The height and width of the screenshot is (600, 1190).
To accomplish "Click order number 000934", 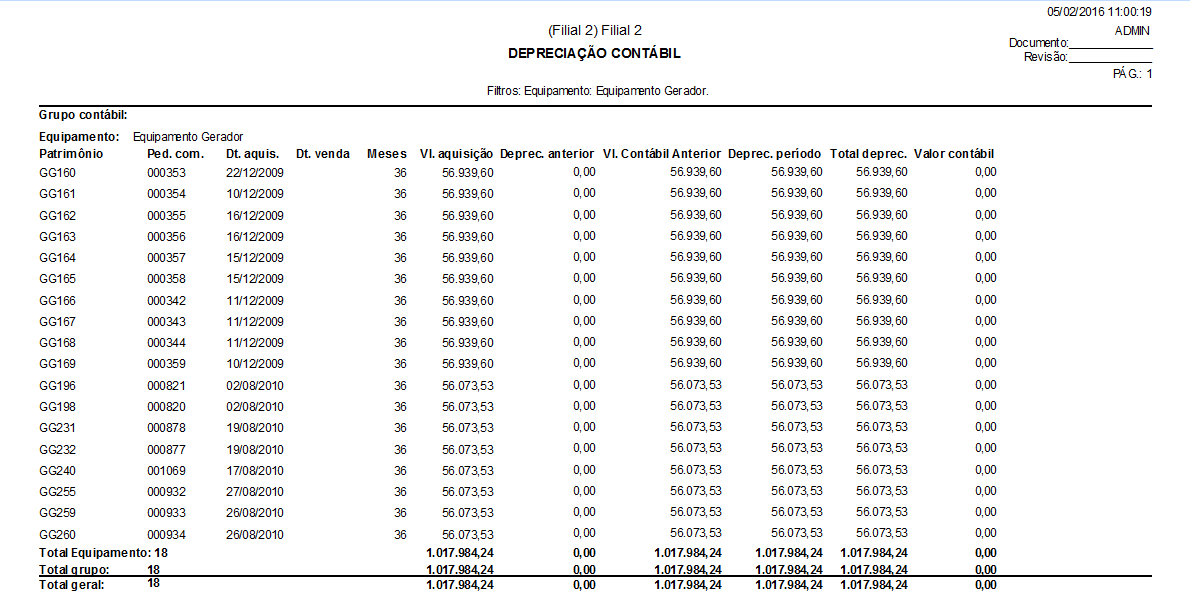I will [166, 535].
